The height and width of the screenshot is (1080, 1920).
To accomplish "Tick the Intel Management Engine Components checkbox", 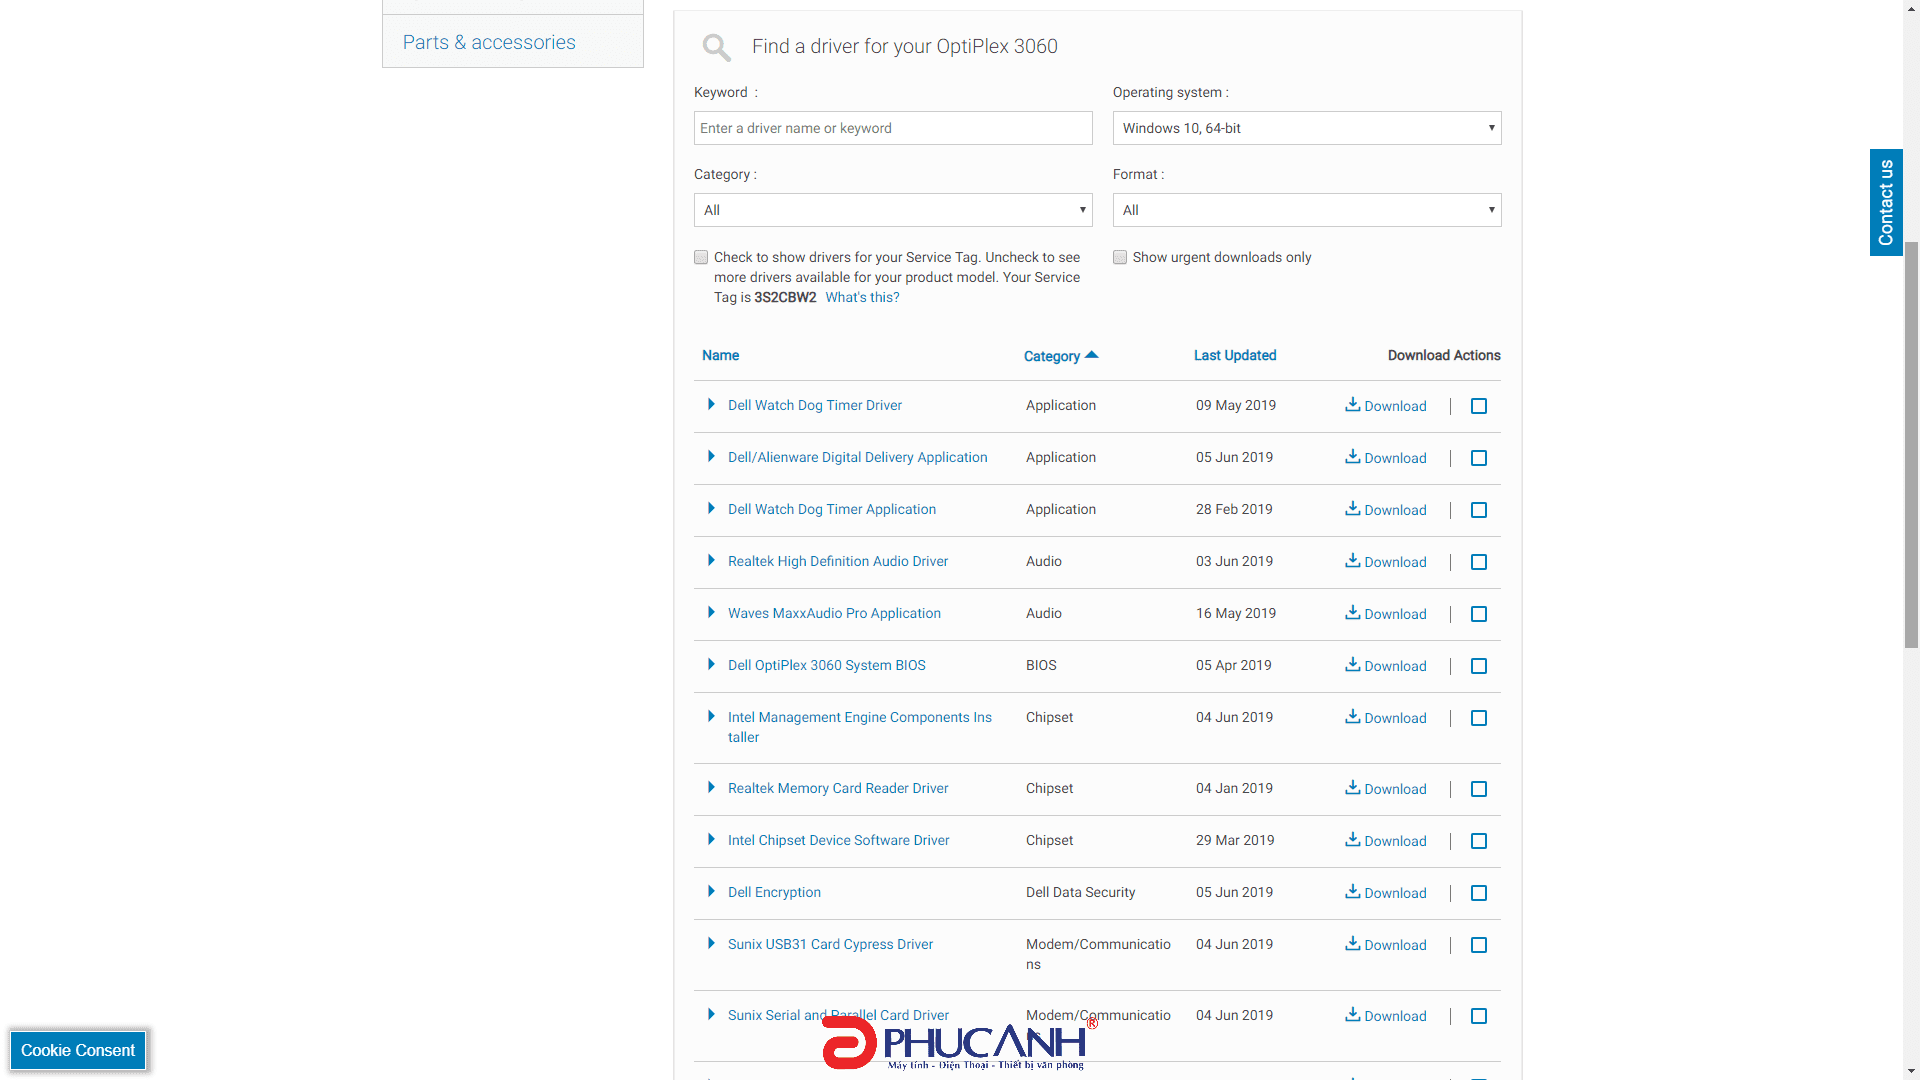I will (x=1479, y=718).
